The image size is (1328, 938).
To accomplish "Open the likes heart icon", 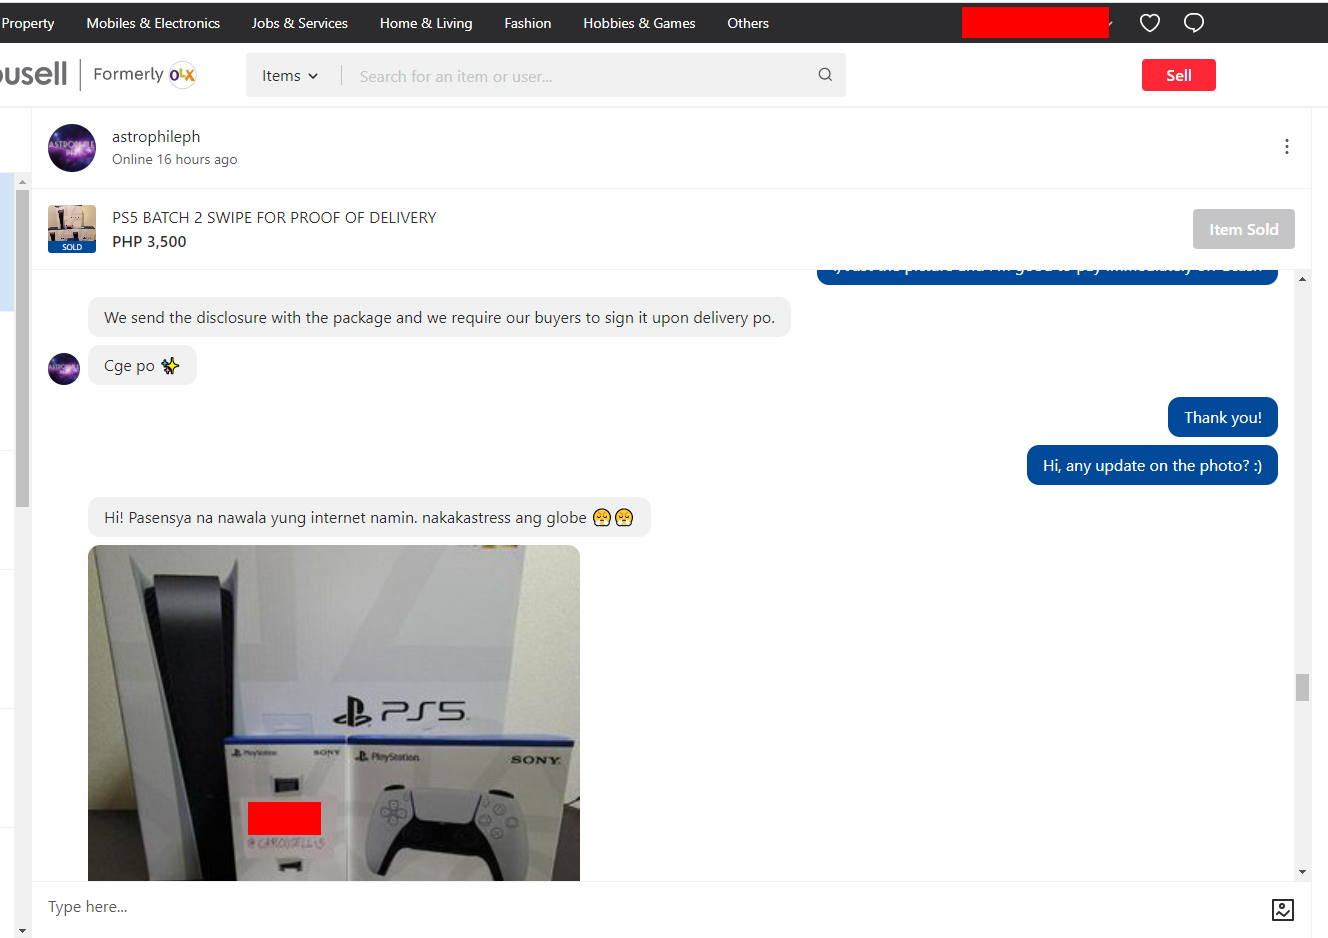I will (x=1150, y=23).
